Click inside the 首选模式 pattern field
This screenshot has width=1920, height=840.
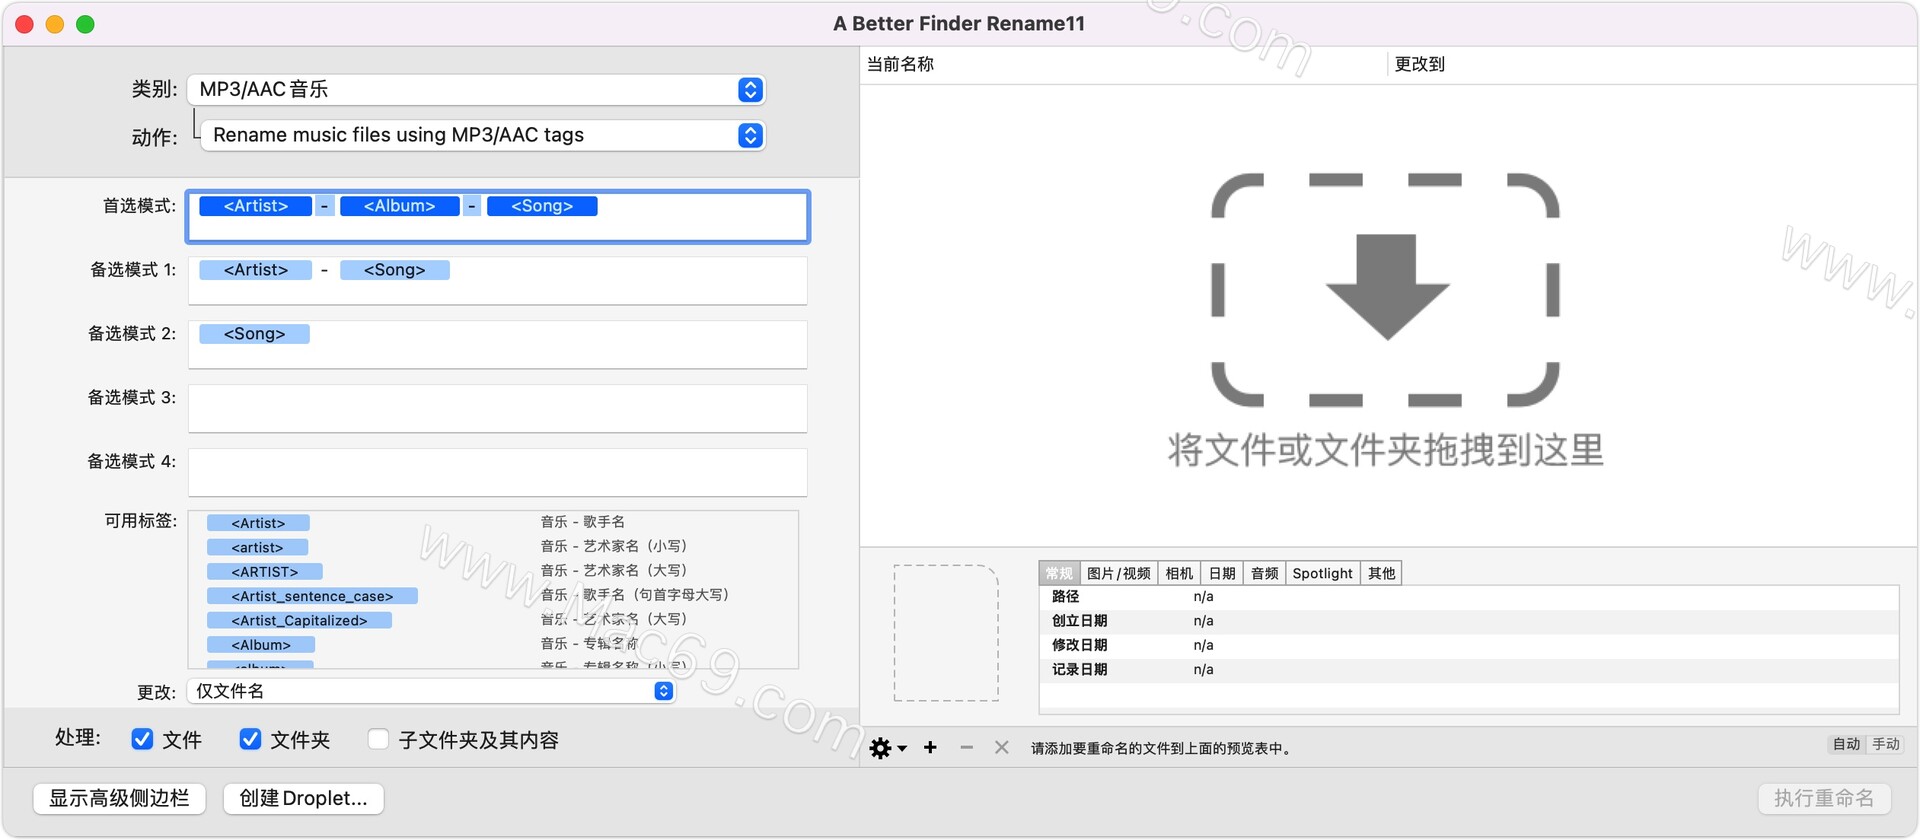coord(497,217)
